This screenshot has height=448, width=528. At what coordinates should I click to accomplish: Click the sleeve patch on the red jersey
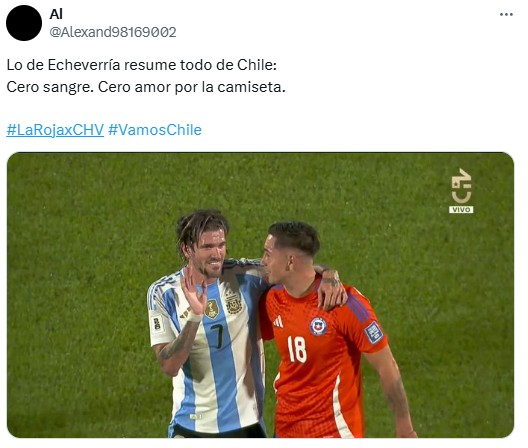374,332
